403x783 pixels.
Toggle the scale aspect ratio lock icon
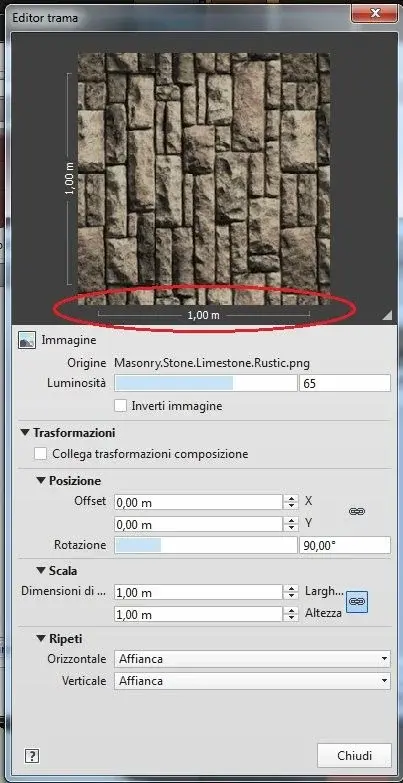pyautogui.click(x=357, y=602)
